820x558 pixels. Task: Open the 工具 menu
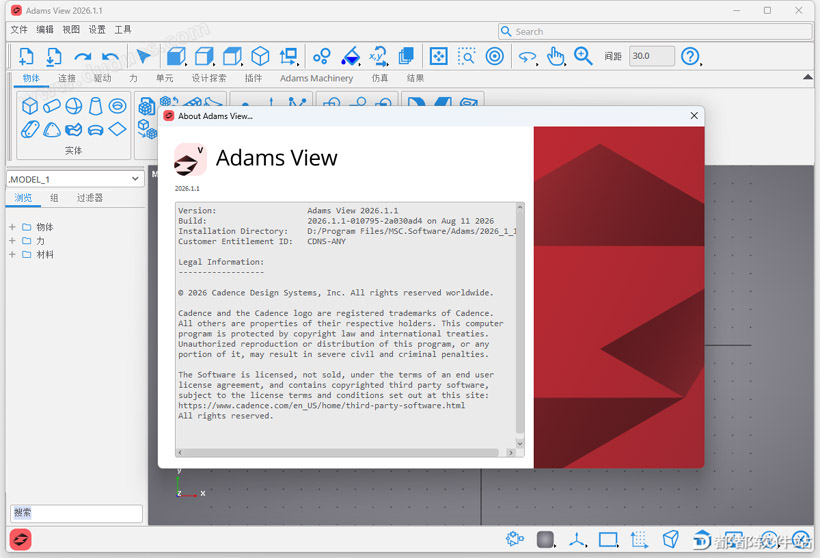tap(123, 30)
